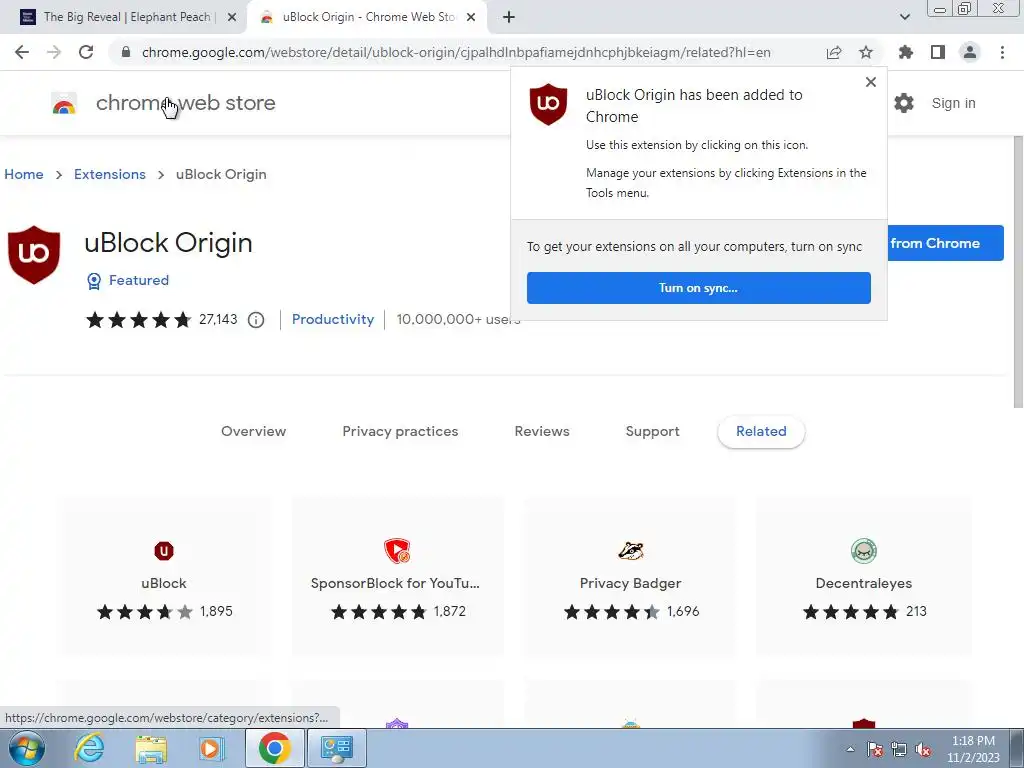Click Remove from Chrome button
Screen dimensions: 1024x768
tap(945, 243)
